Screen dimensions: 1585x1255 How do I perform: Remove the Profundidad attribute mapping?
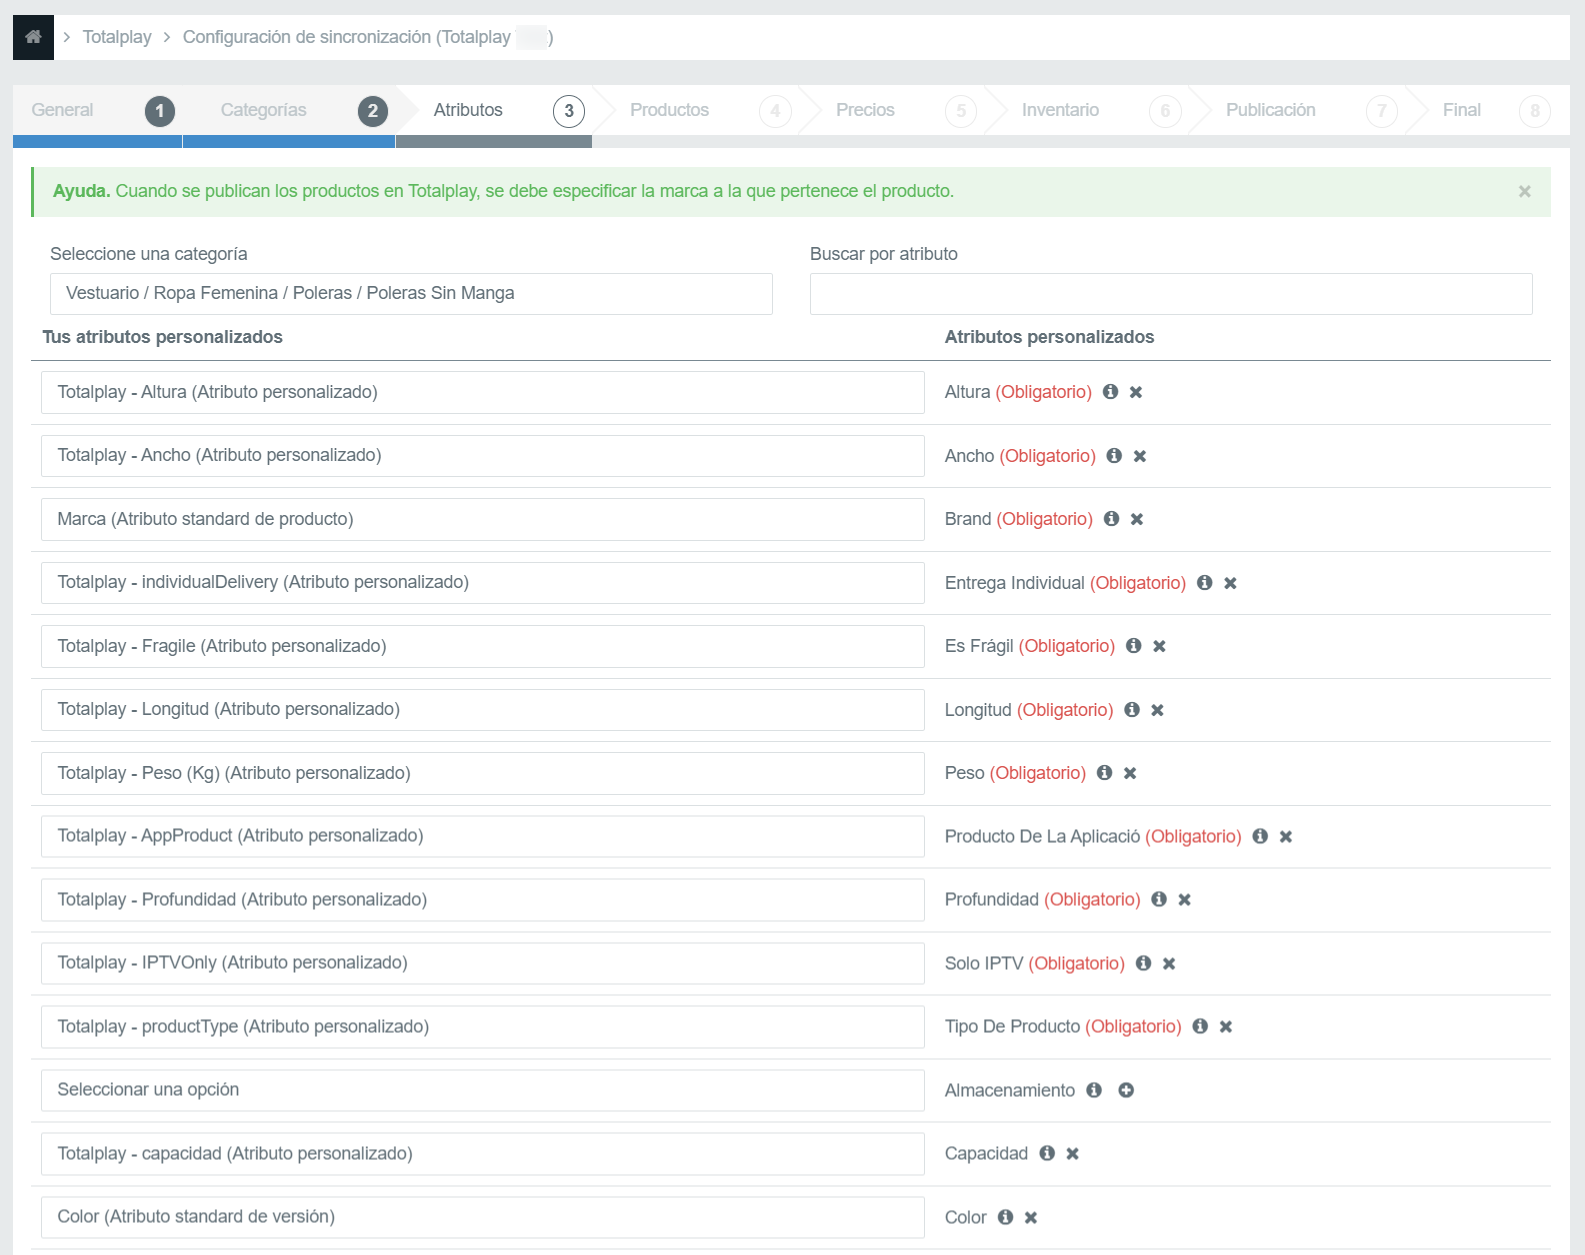tap(1185, 900)
